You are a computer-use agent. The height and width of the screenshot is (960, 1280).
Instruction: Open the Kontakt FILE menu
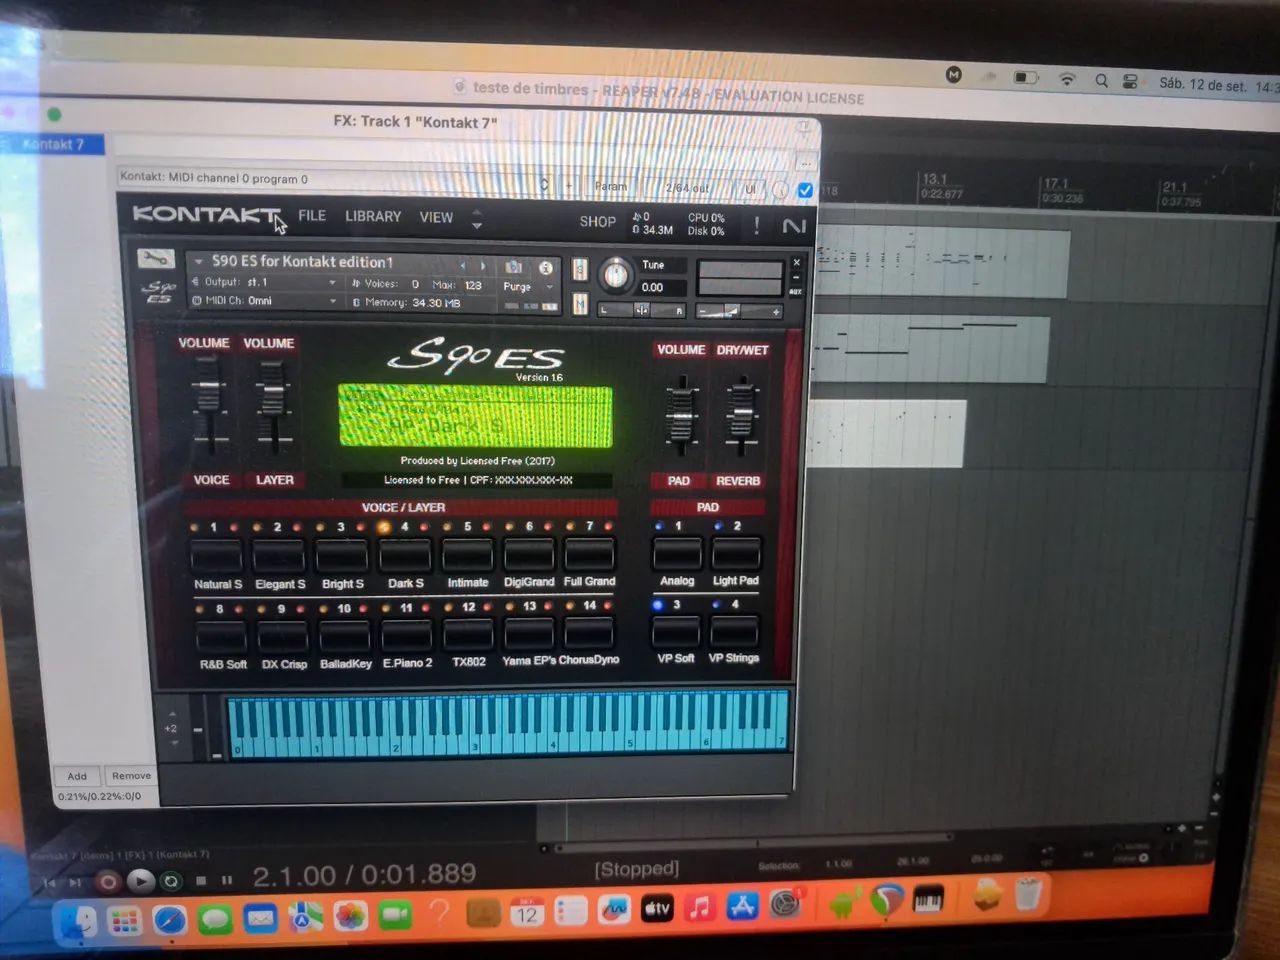(312, 215)
